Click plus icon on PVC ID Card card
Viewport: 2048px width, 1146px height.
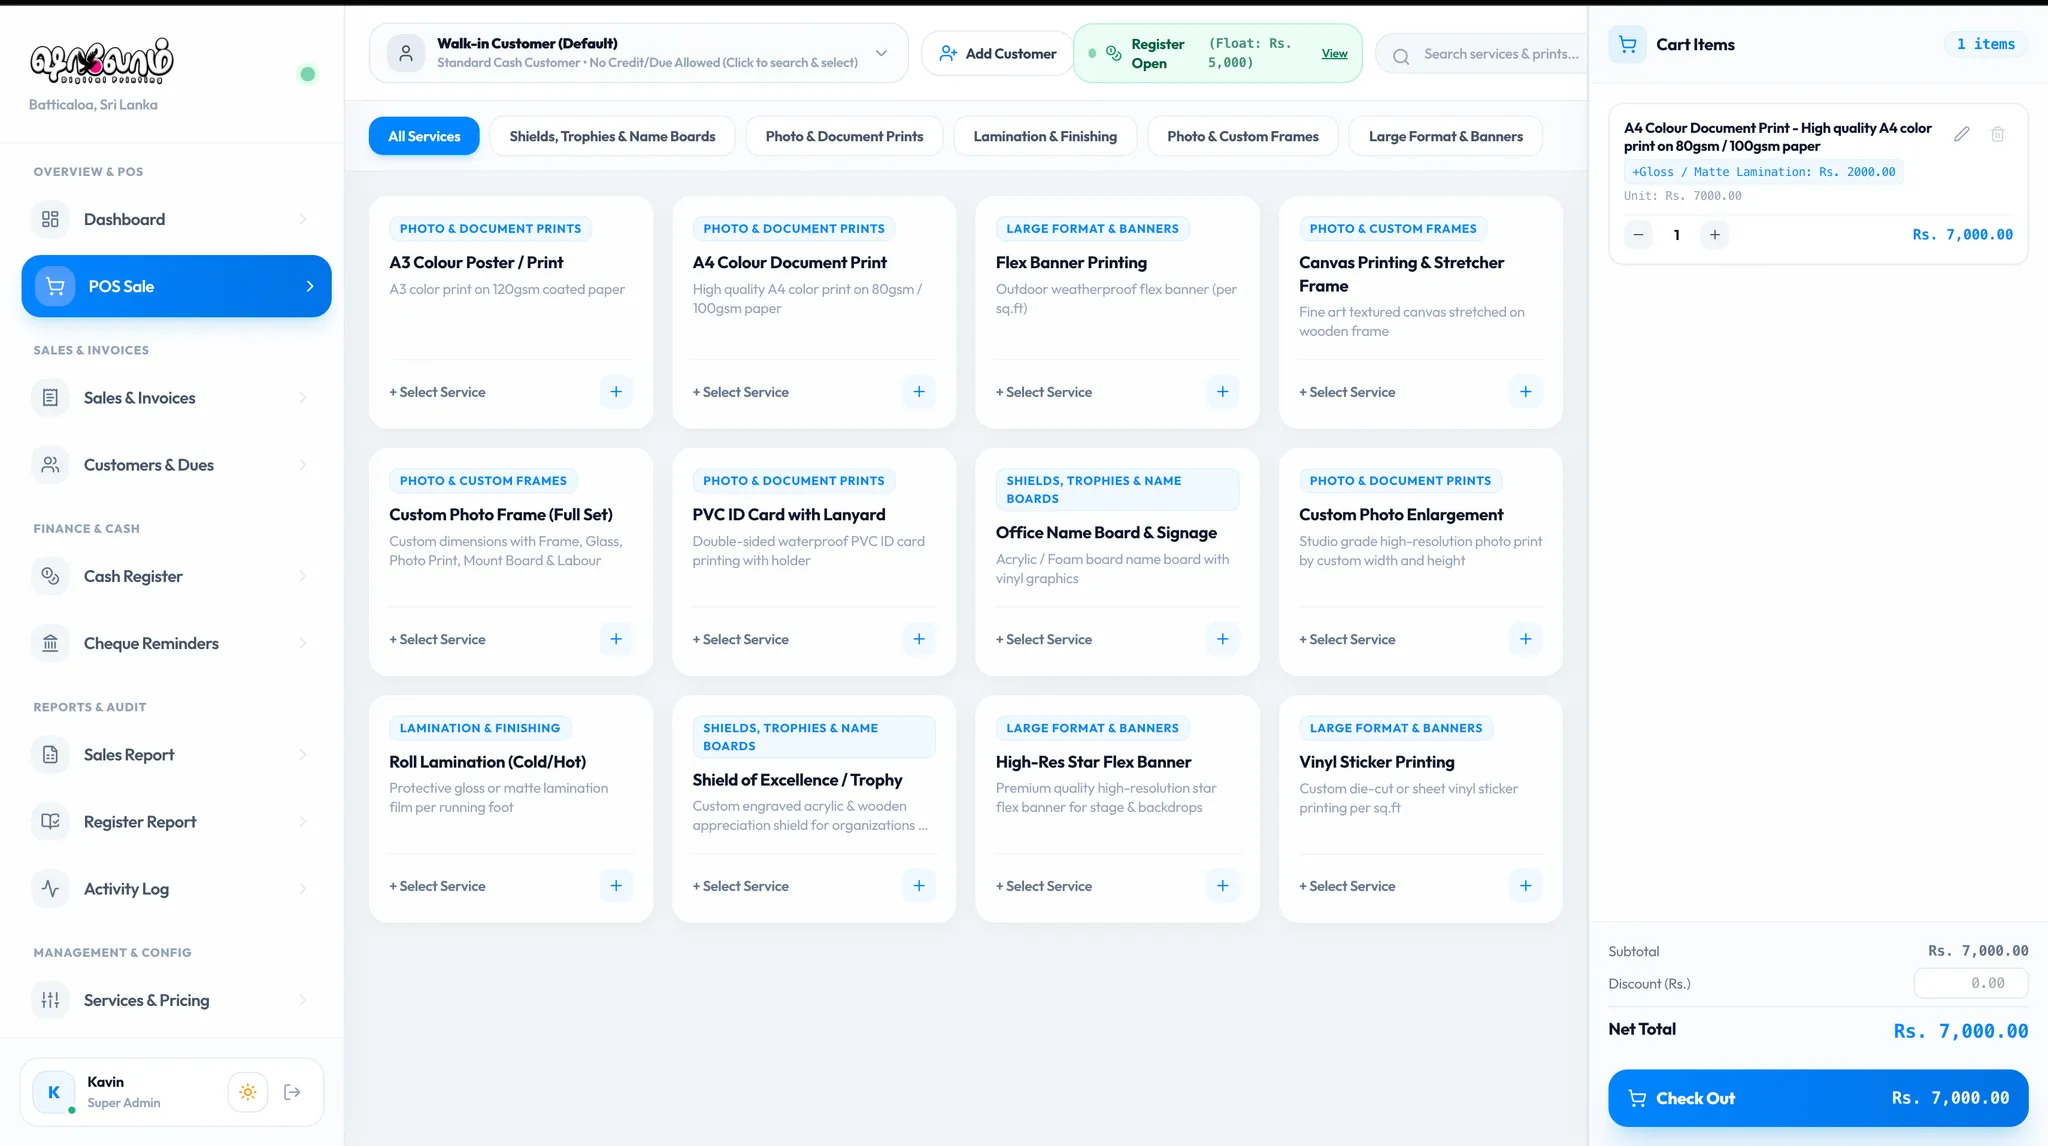coord(919,639)
